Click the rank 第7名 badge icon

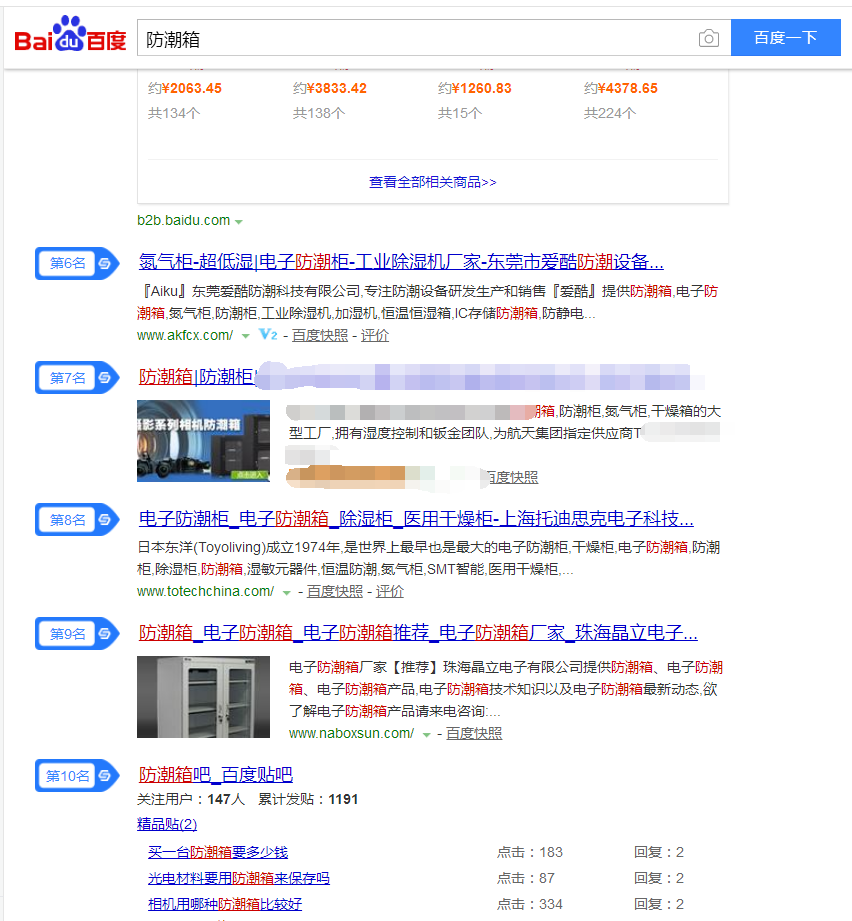tap(78, 377)
